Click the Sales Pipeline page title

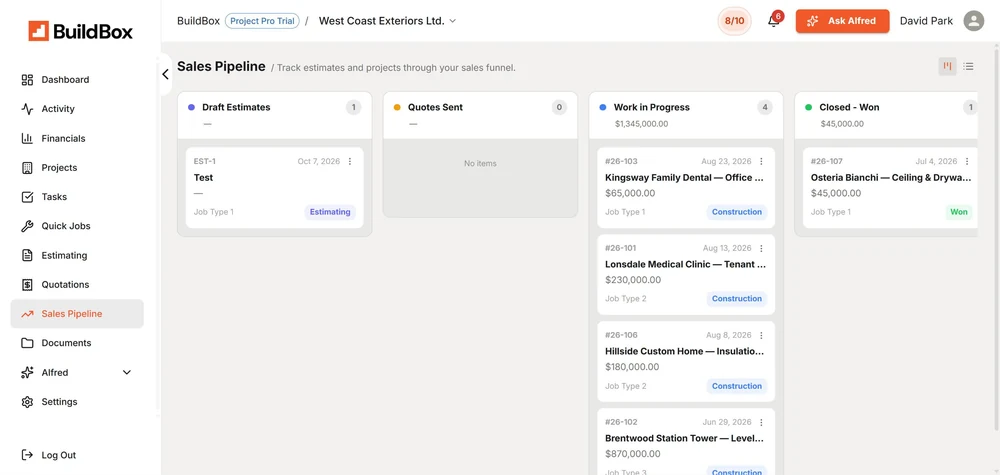[x=221, y=66]
